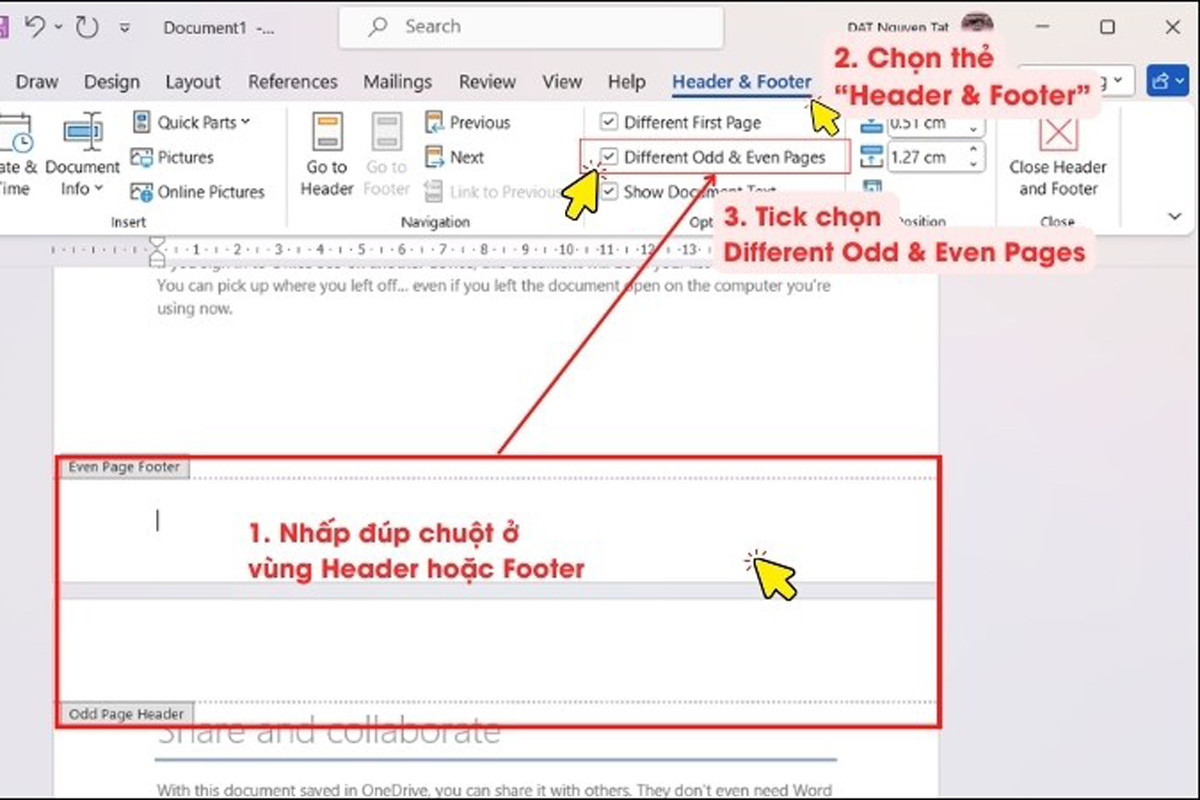This screenshot has height=800, width=1200.
Task: Jump using the Go to Header icon
Action: tap(327, 132)
